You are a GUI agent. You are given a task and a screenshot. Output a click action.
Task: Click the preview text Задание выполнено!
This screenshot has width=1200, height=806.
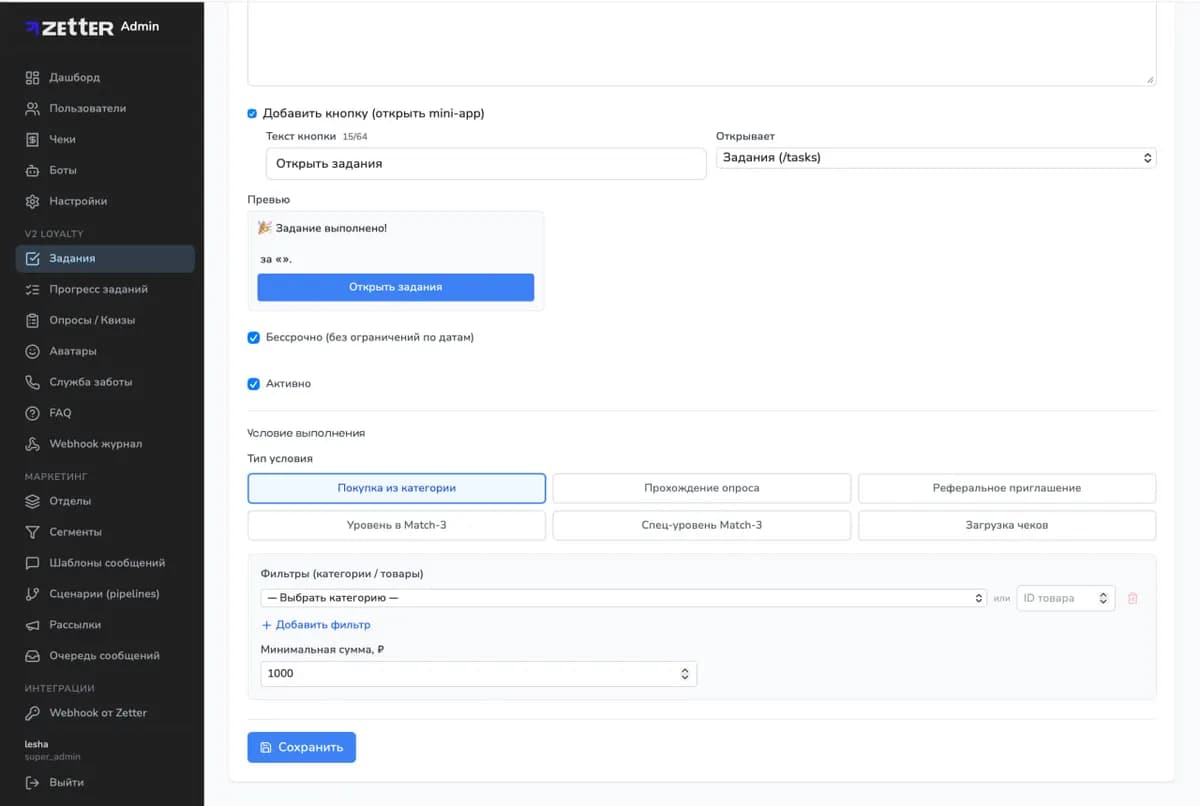coord(331,228)
